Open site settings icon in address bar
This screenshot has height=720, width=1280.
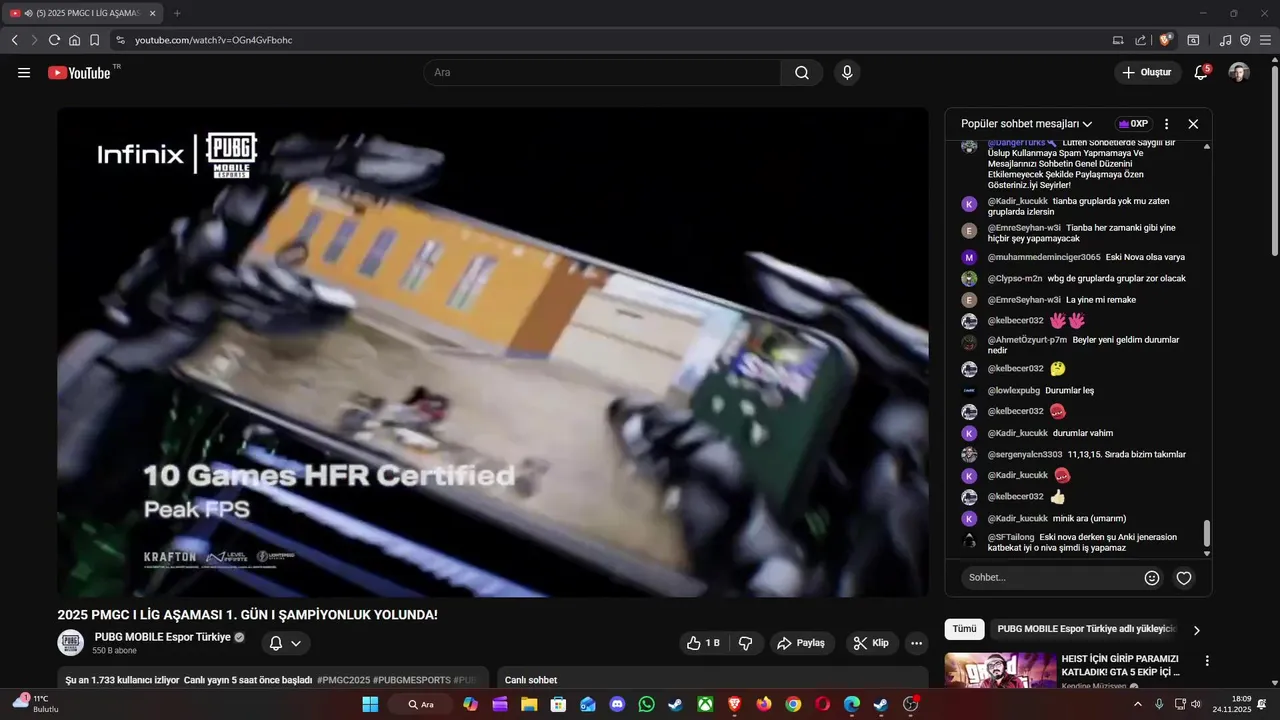point(120,40)
